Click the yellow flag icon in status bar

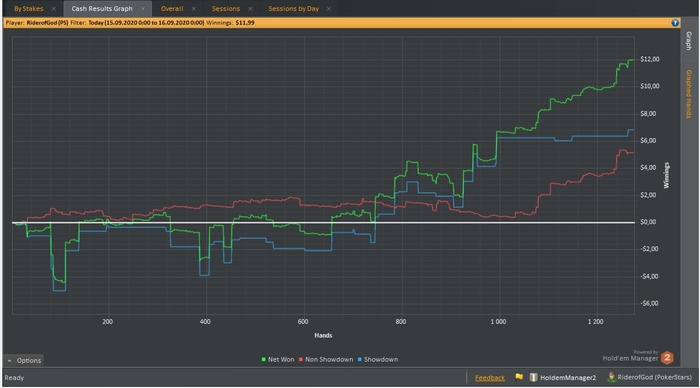coord(519,377)
